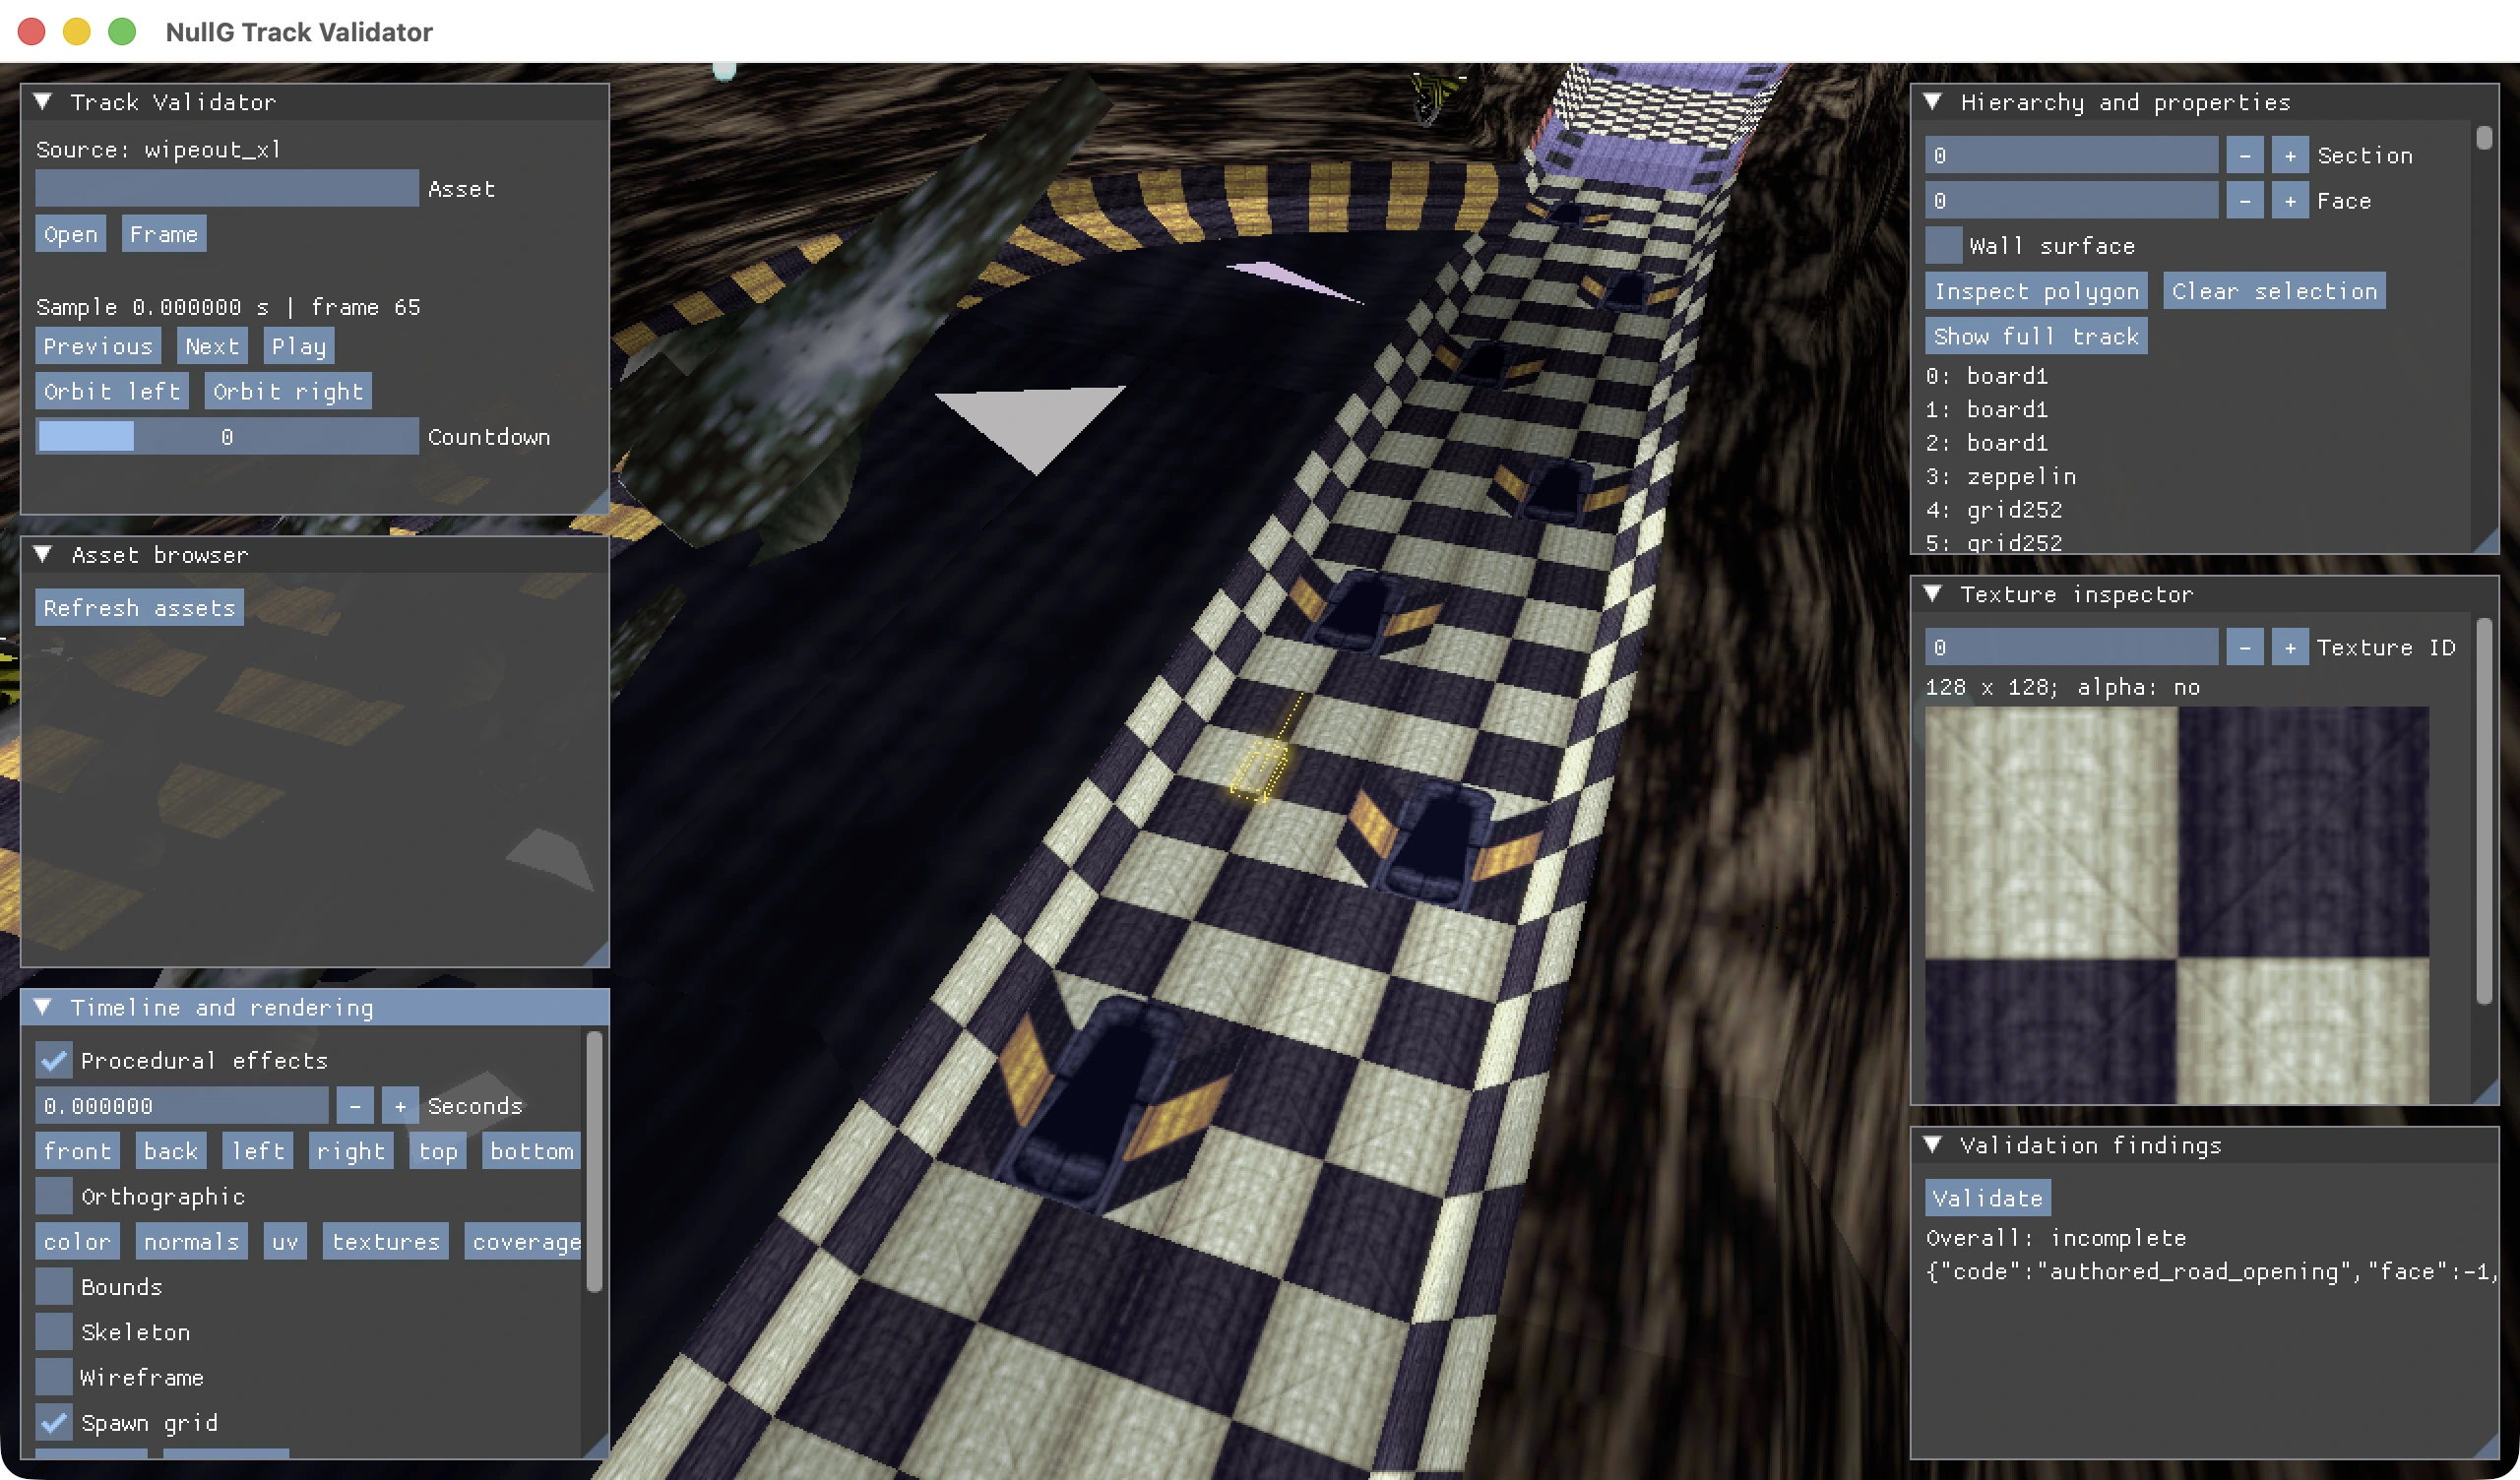The height and width of the screenshot is (1480, 2520).
Task: Select the normals render mode
Action: point(191,1242)
